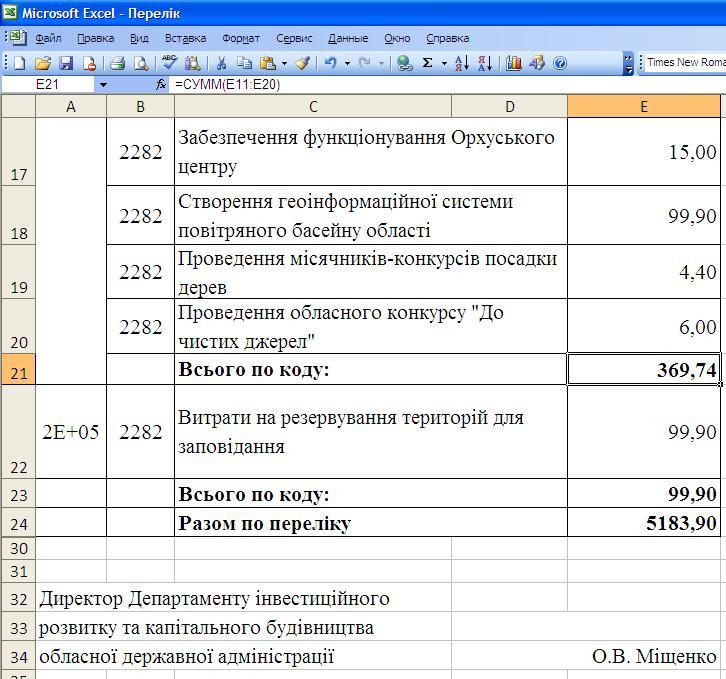Click the Print icon in the toolbar
This screenshot has width=726, height=679.
(117, 63)
